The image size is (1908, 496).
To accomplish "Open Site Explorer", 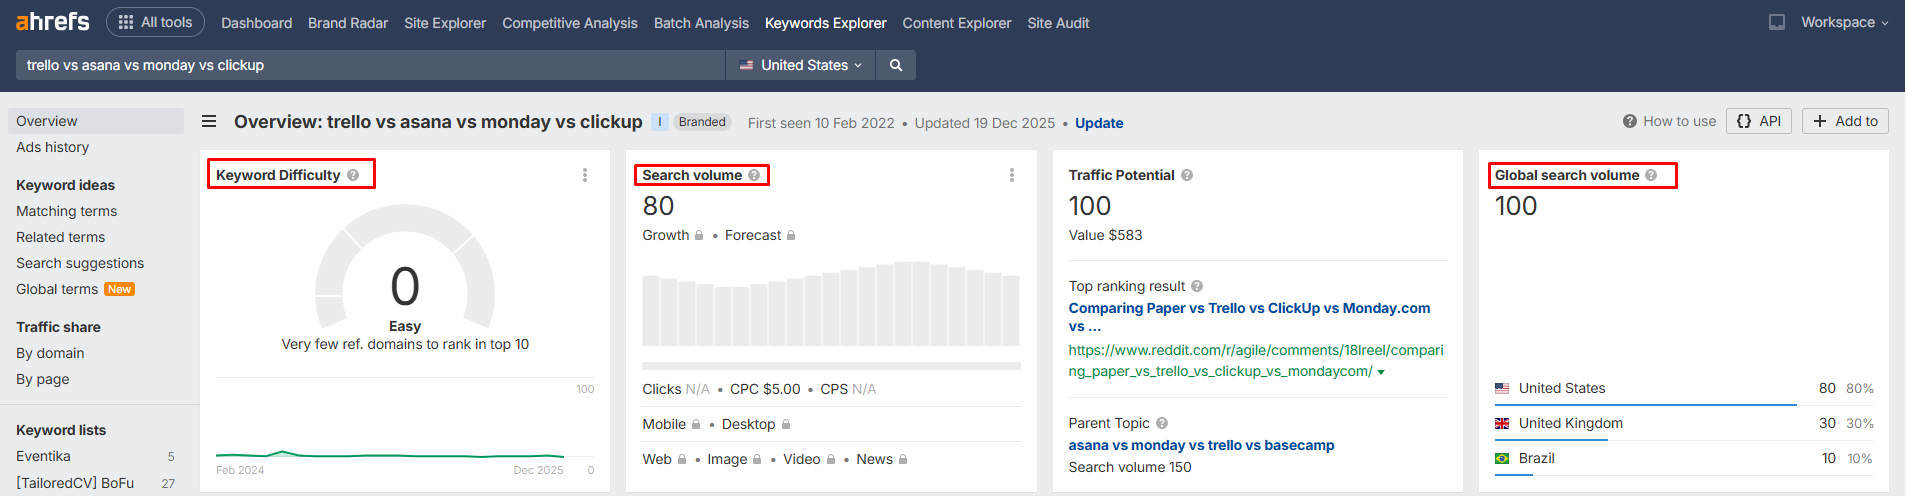I will click(445, 23).
